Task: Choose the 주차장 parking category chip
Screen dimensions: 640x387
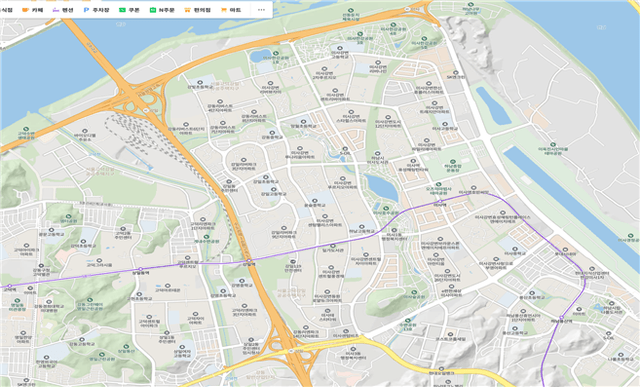Action: point(97,10)
